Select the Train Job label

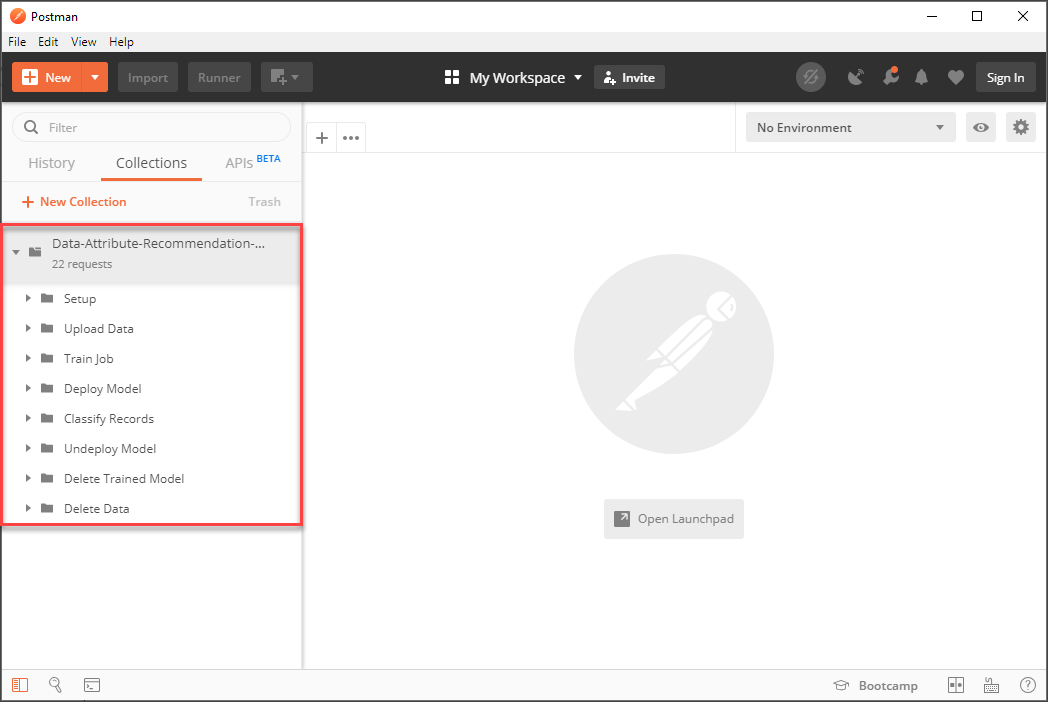(89, 359)
